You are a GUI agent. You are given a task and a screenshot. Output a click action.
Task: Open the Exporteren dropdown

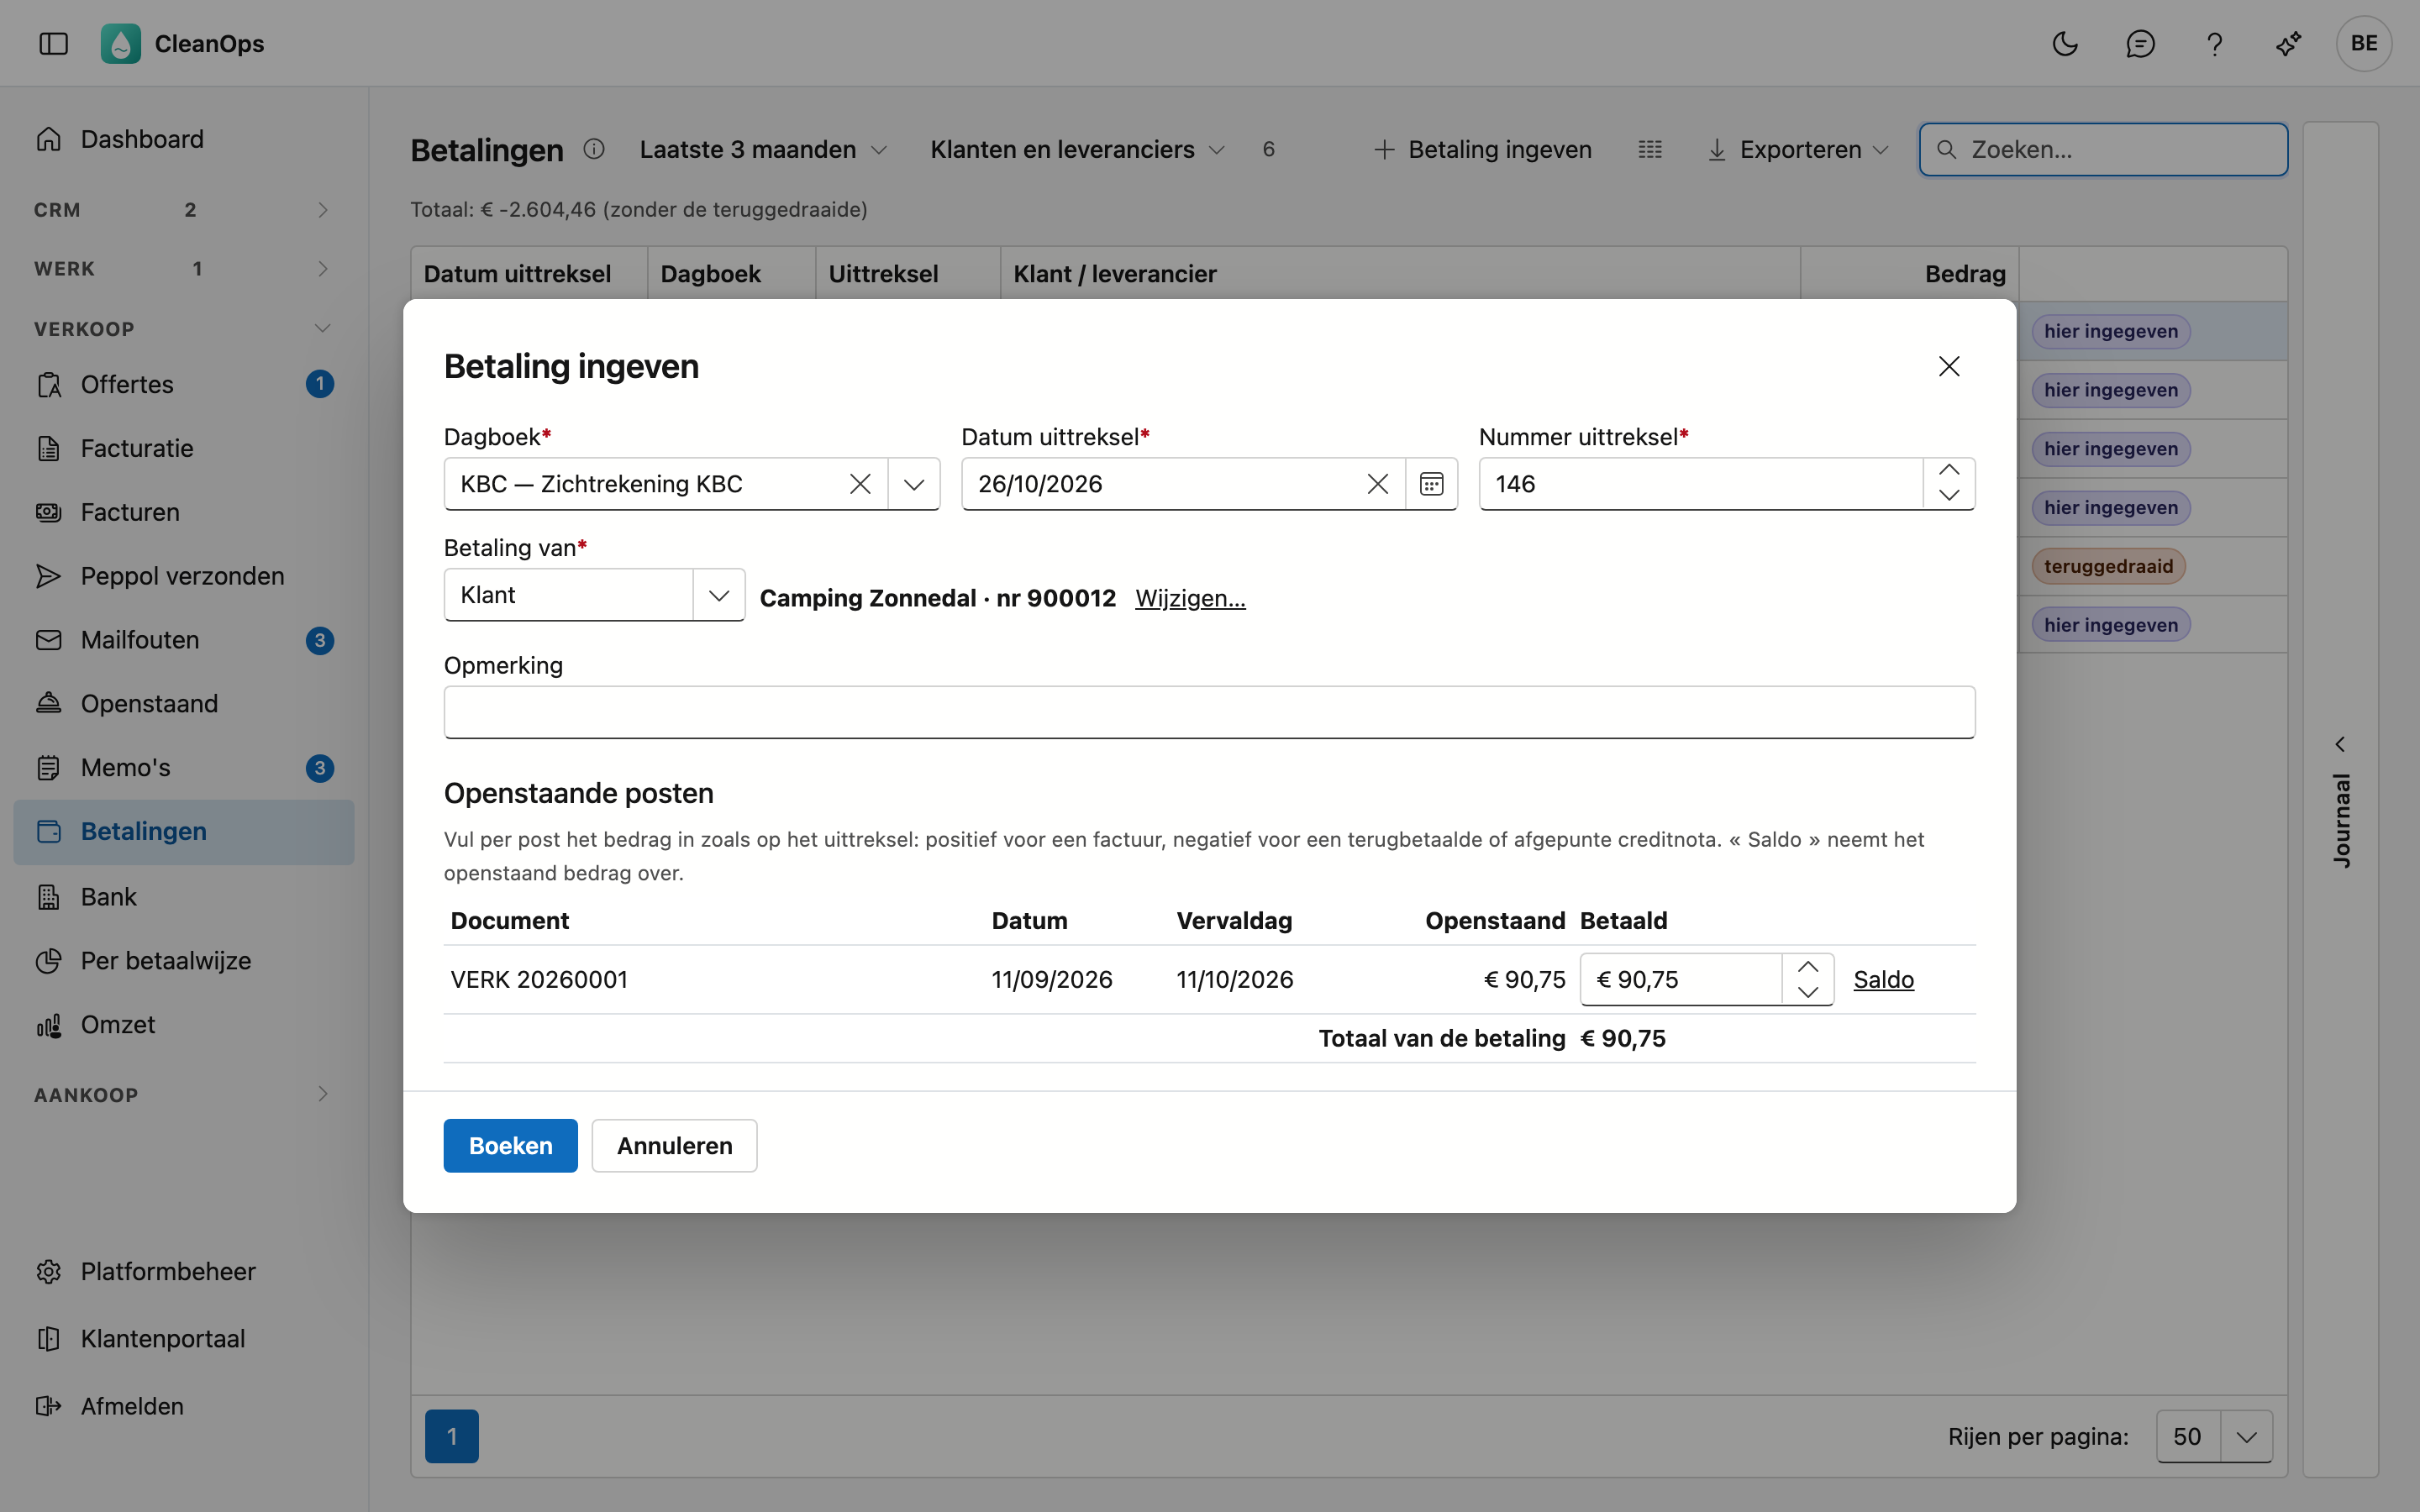tap(1798, 149)
